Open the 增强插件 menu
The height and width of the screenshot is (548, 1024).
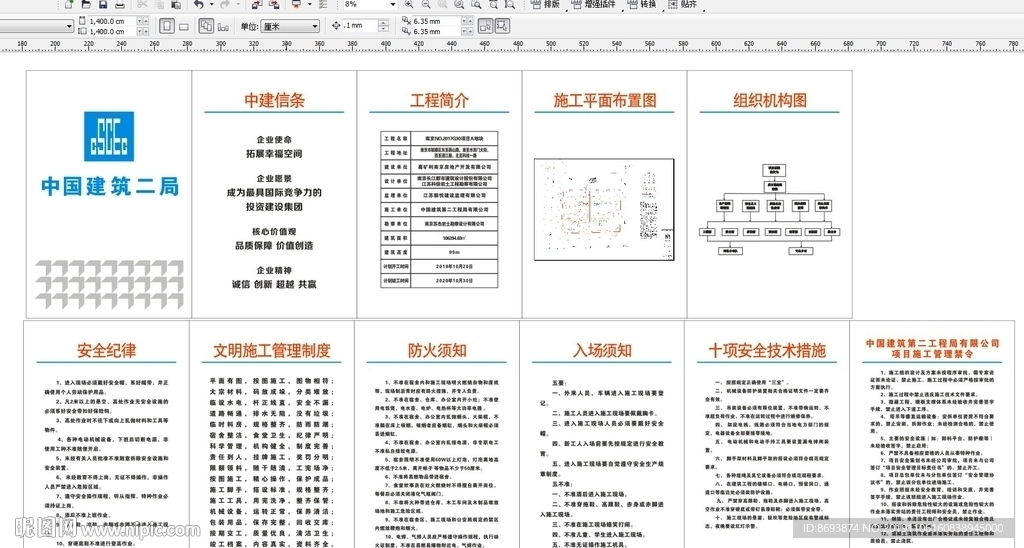[594, 5]
